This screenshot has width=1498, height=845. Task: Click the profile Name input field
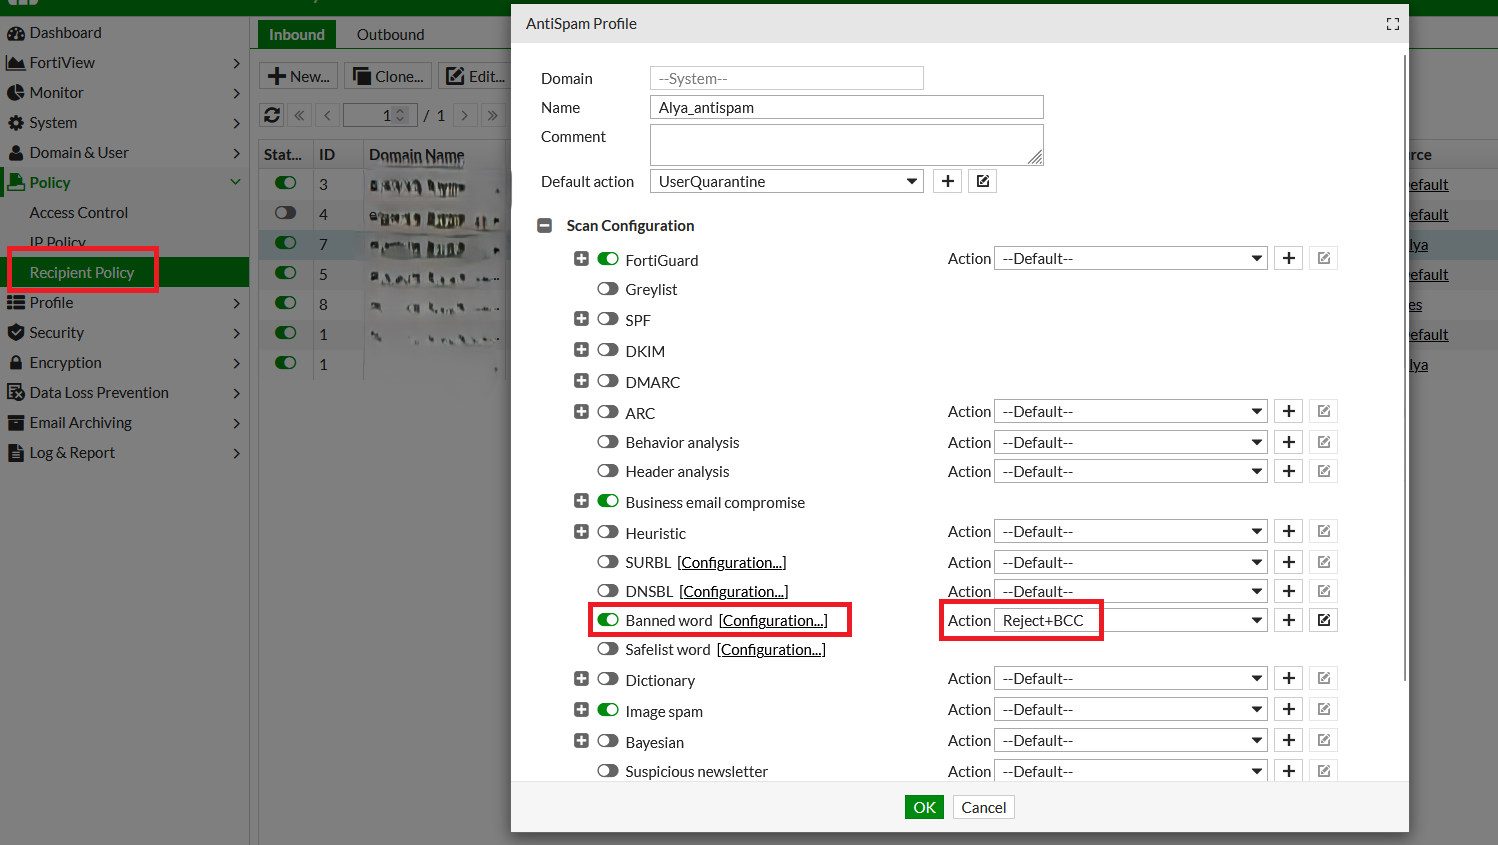pyautogui.click(x=847, y=107)
